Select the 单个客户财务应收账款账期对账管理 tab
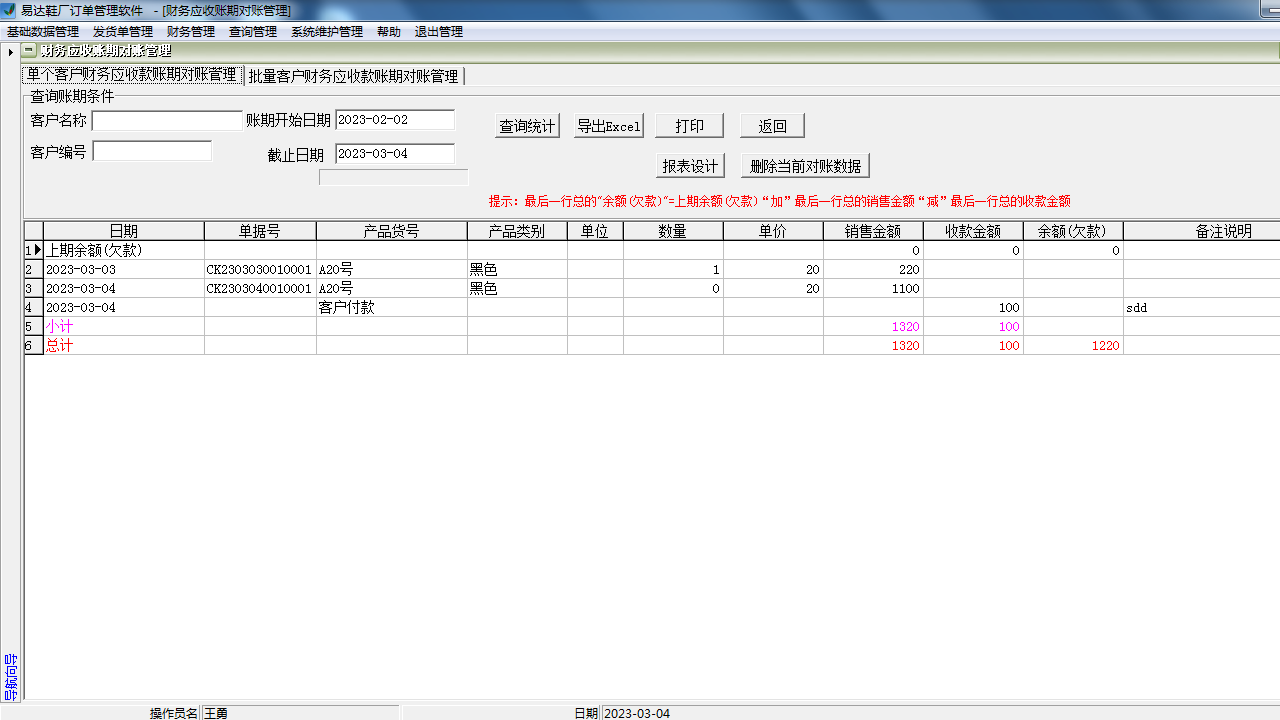This screenshot has height=720, width=1280. click(x=130, y=75)
